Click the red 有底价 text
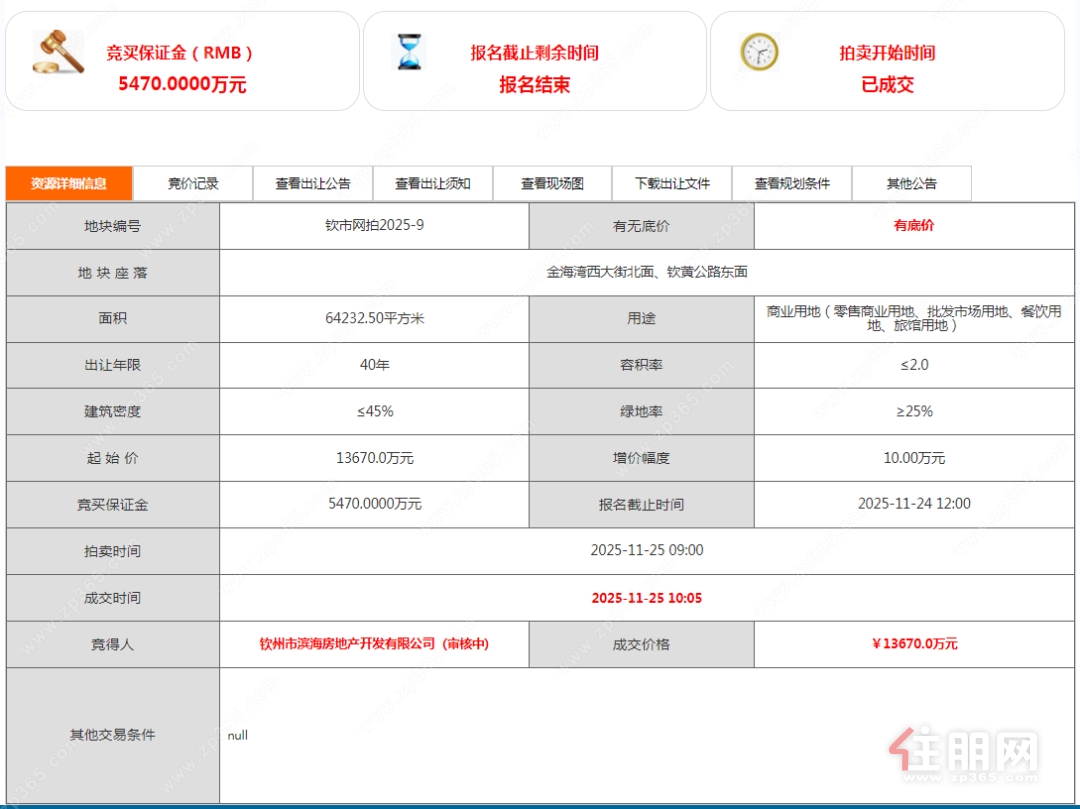 click(914, 226)
